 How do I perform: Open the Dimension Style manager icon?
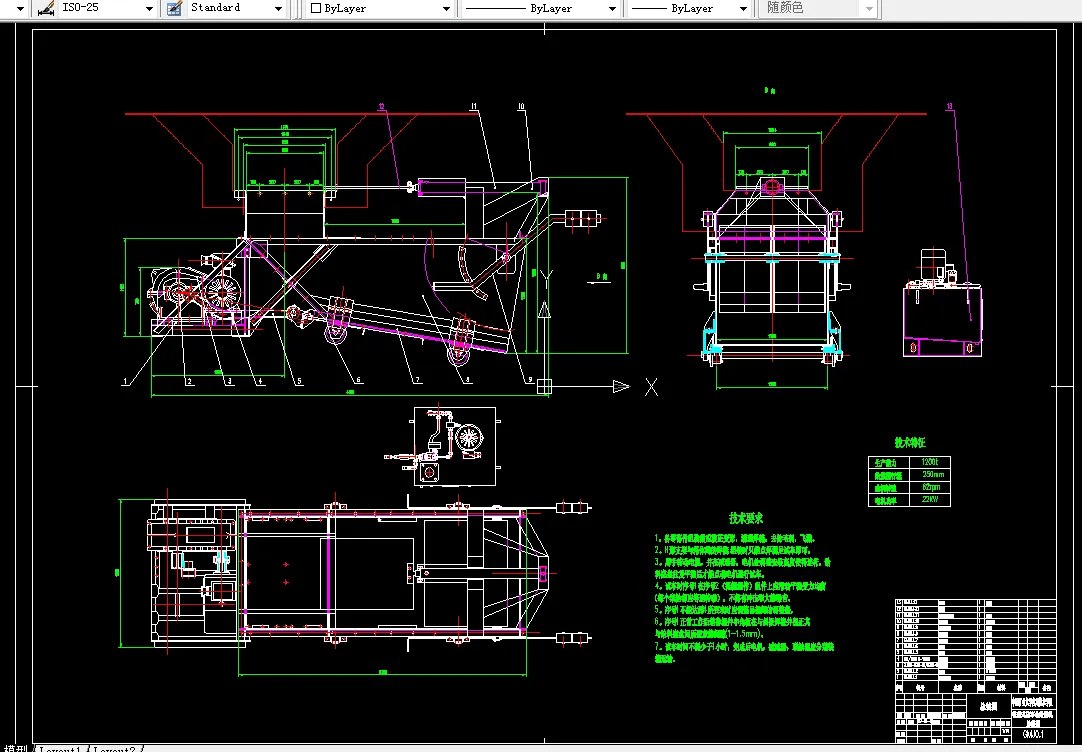pyautogui.click(x=46, y=8)
